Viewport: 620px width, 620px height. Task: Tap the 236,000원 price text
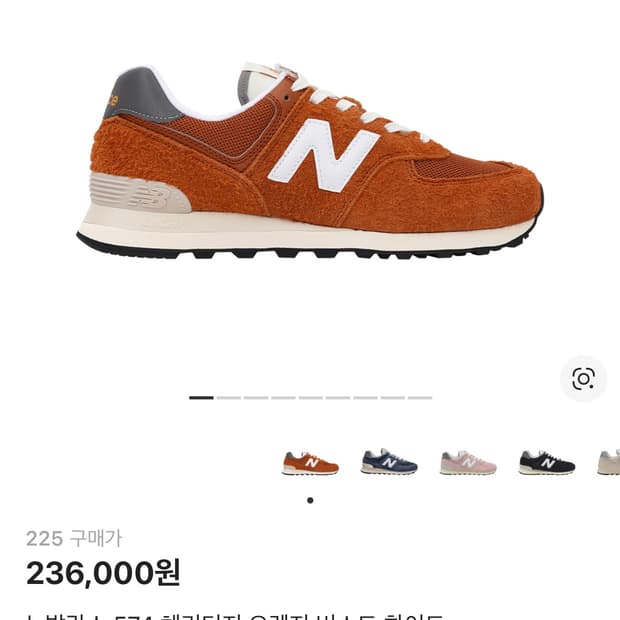pyautogui.click(x=103, y=573)
